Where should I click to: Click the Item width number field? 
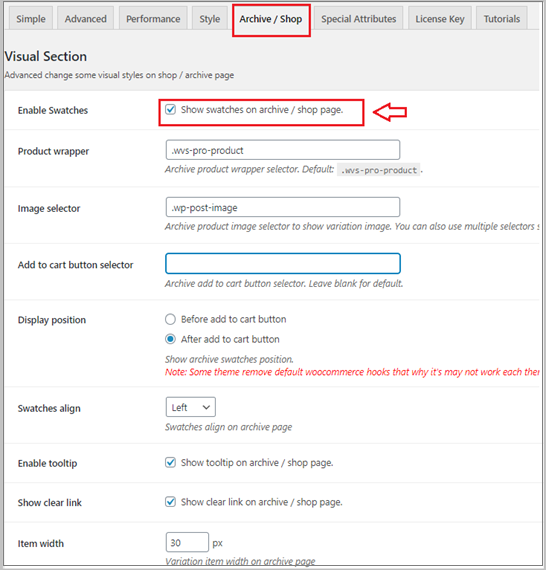187,542
